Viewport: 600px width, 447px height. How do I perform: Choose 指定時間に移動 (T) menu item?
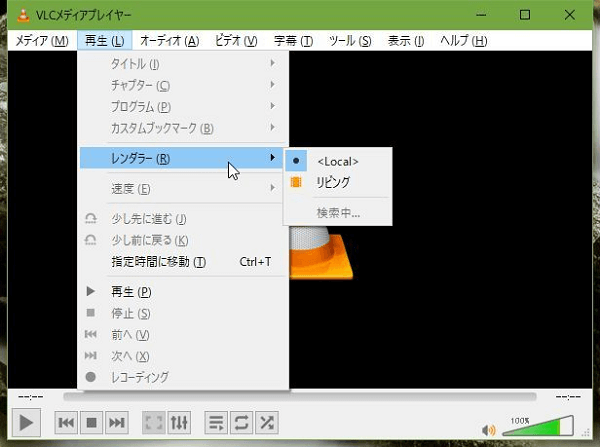point(183,262)
